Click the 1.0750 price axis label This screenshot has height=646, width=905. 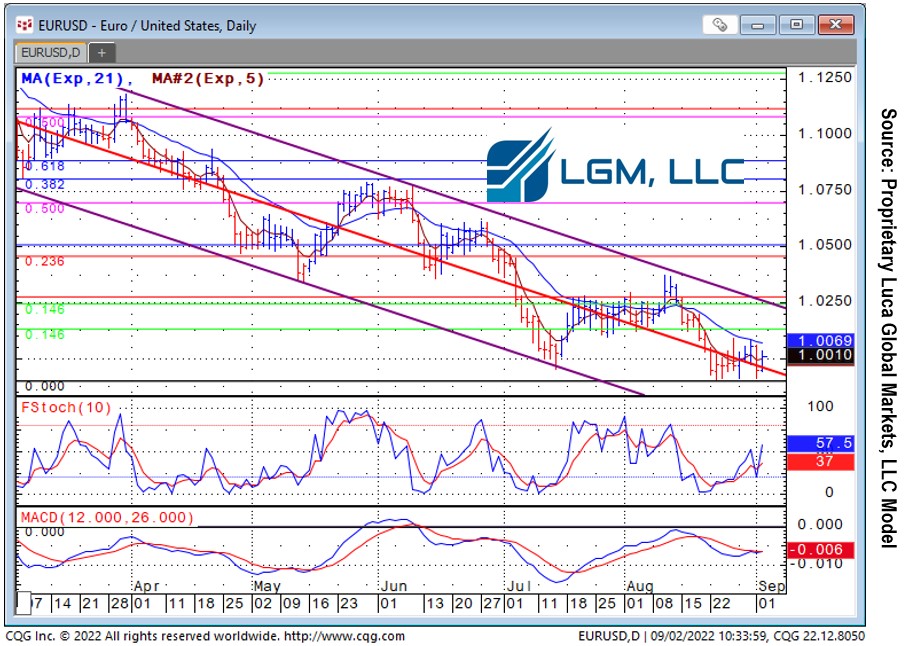click(x=825, y=189)
